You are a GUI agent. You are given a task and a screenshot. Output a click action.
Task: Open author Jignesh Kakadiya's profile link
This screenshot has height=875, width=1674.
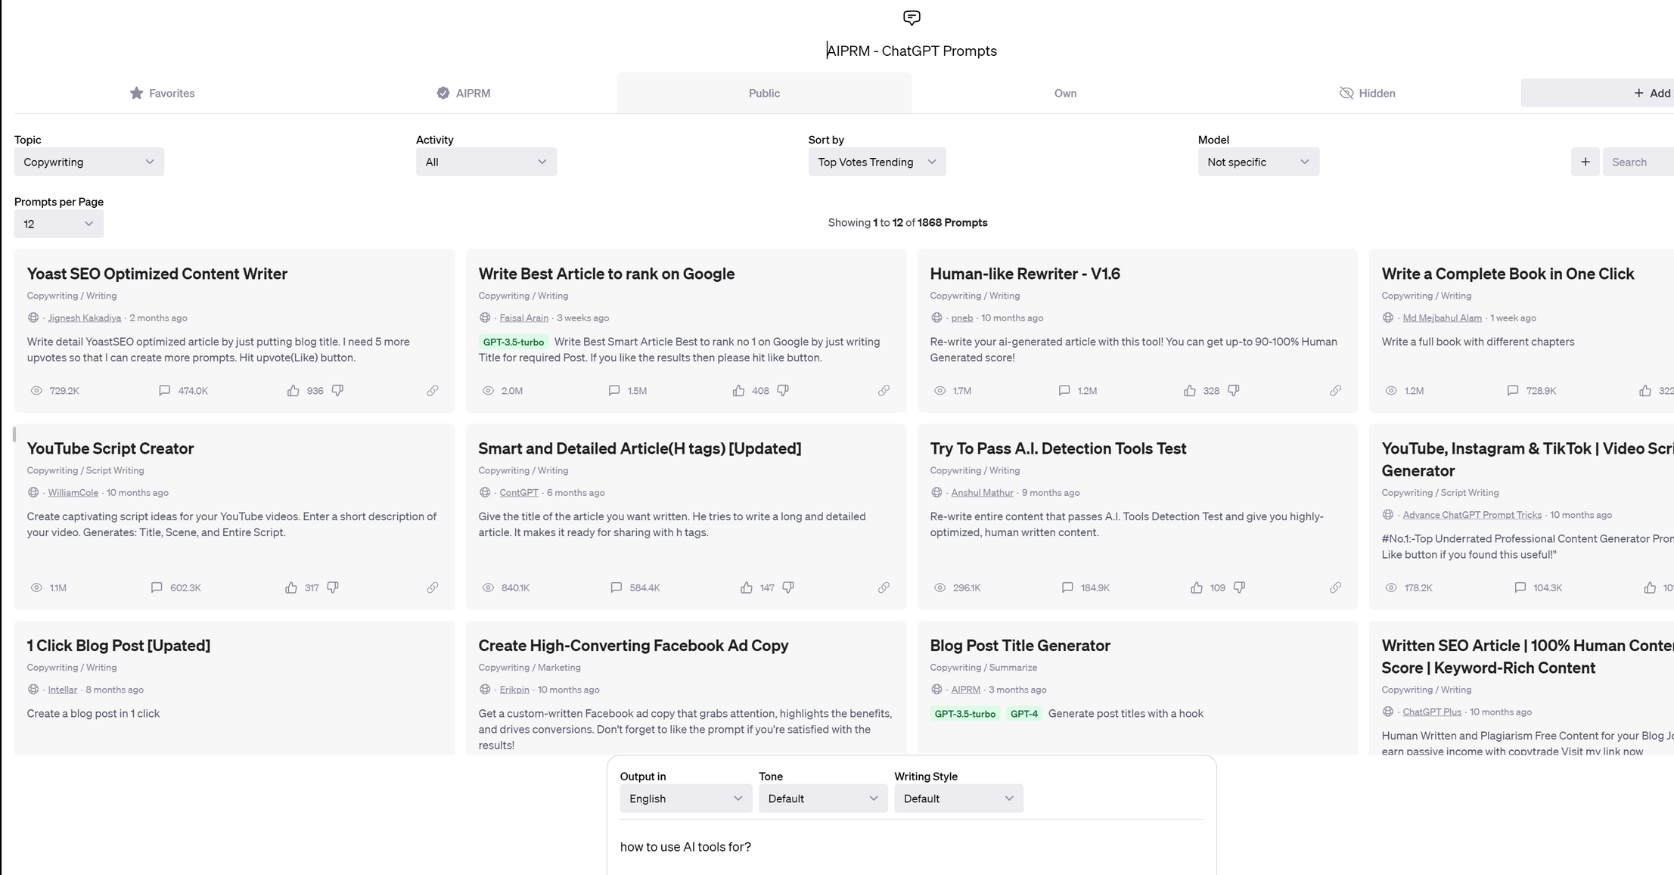pyautogui.click(x=84, y=318)
